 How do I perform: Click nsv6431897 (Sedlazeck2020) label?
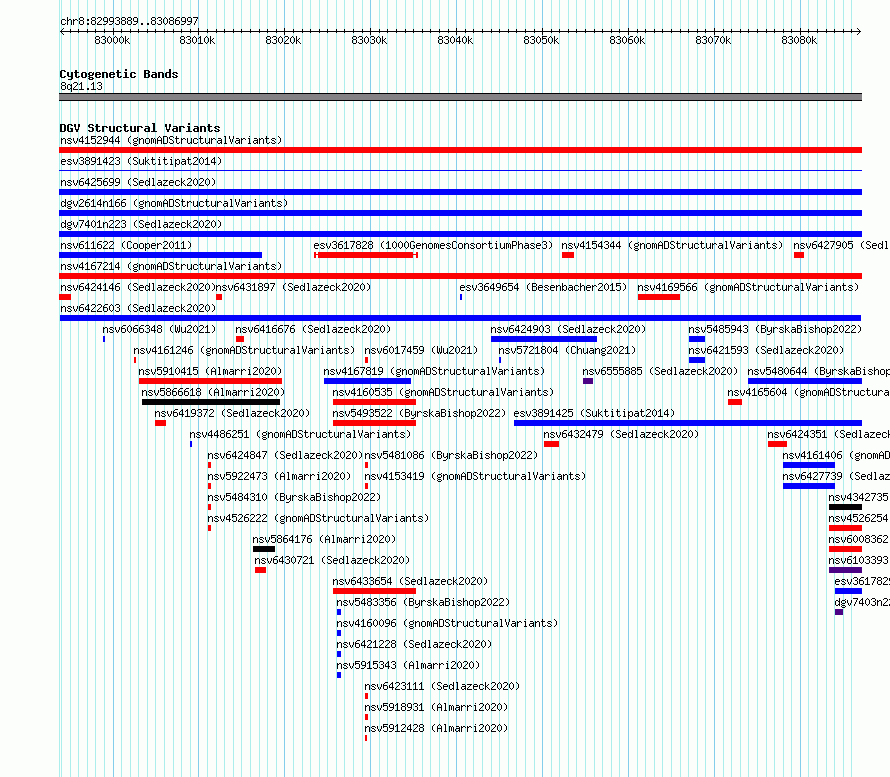point(293,287)
